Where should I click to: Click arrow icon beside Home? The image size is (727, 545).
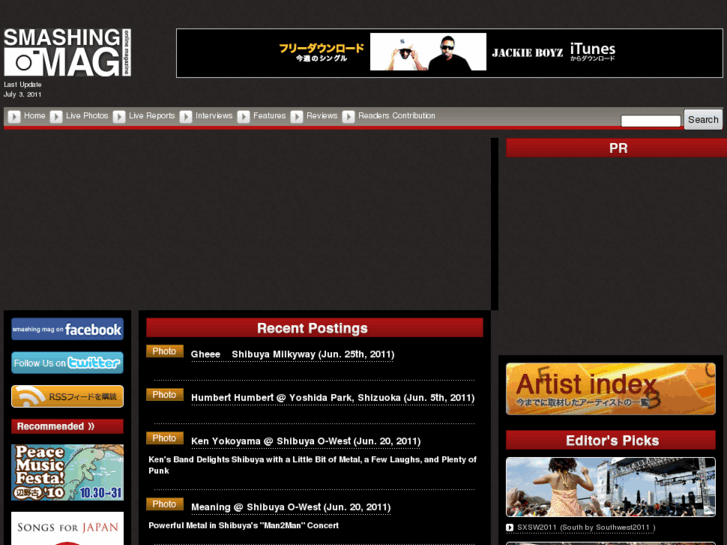pyautogui.click(x=14, y=116)
